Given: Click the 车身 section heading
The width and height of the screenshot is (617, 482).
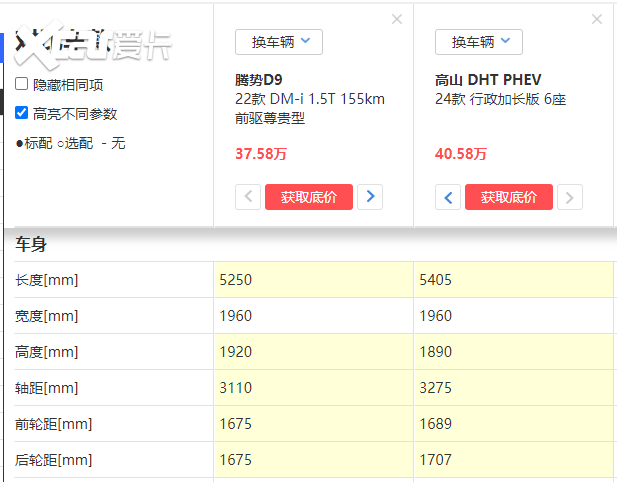Looking at the screenshot, I should 31,244.
